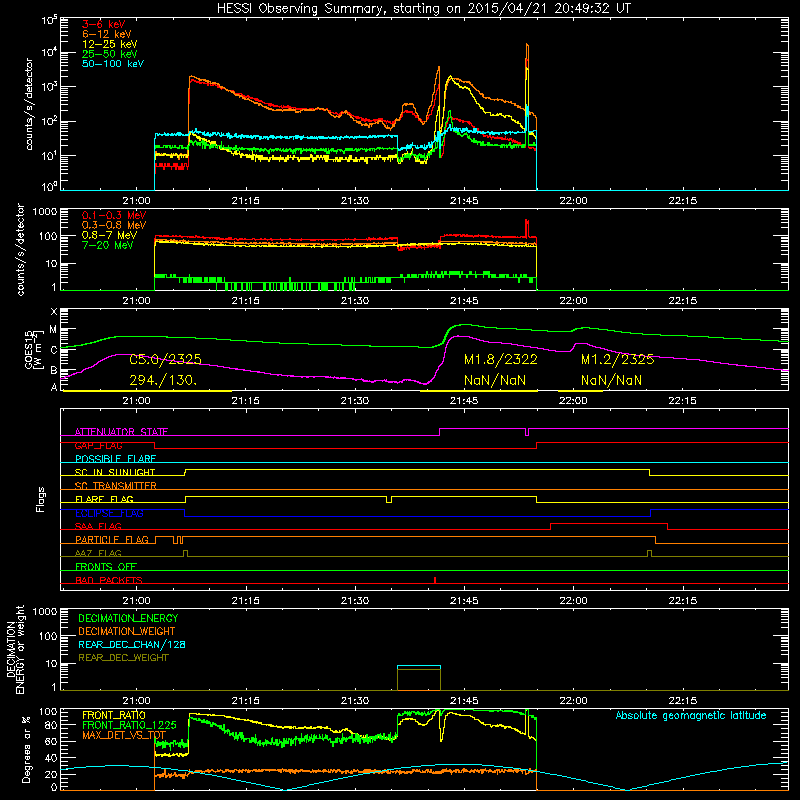The image size is (800, 800).
Task: Click 21:30 tick label under the MeV panel
Action: 355,301
